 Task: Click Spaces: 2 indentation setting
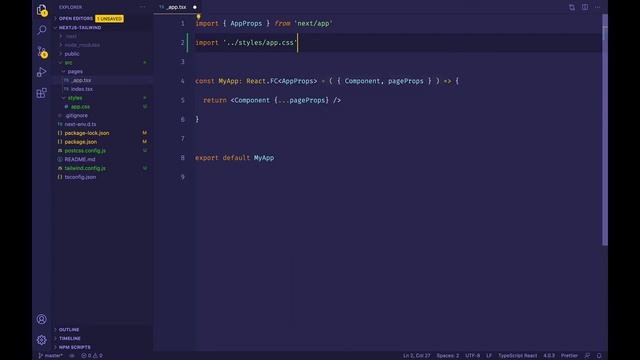[447, 356]
